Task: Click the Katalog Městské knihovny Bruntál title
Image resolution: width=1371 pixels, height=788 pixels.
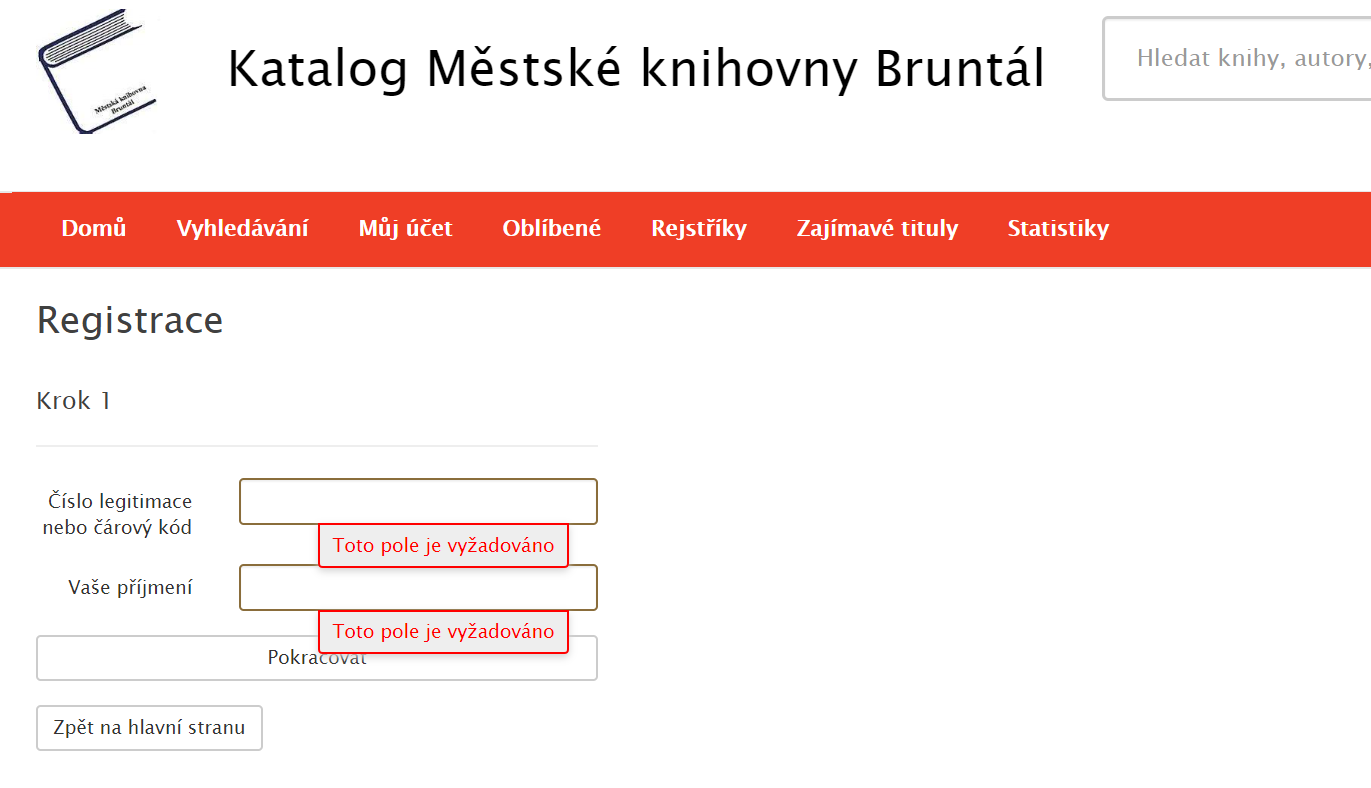Action: click(x=636, y=69)
